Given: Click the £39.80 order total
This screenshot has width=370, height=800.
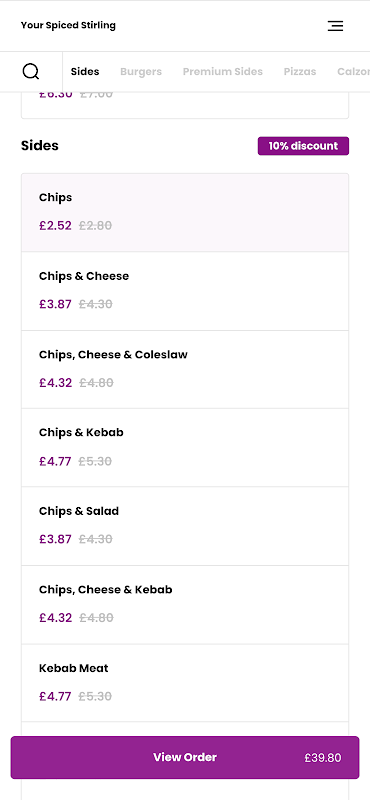Looking at the screenshot, I should [x=323, y=758].
